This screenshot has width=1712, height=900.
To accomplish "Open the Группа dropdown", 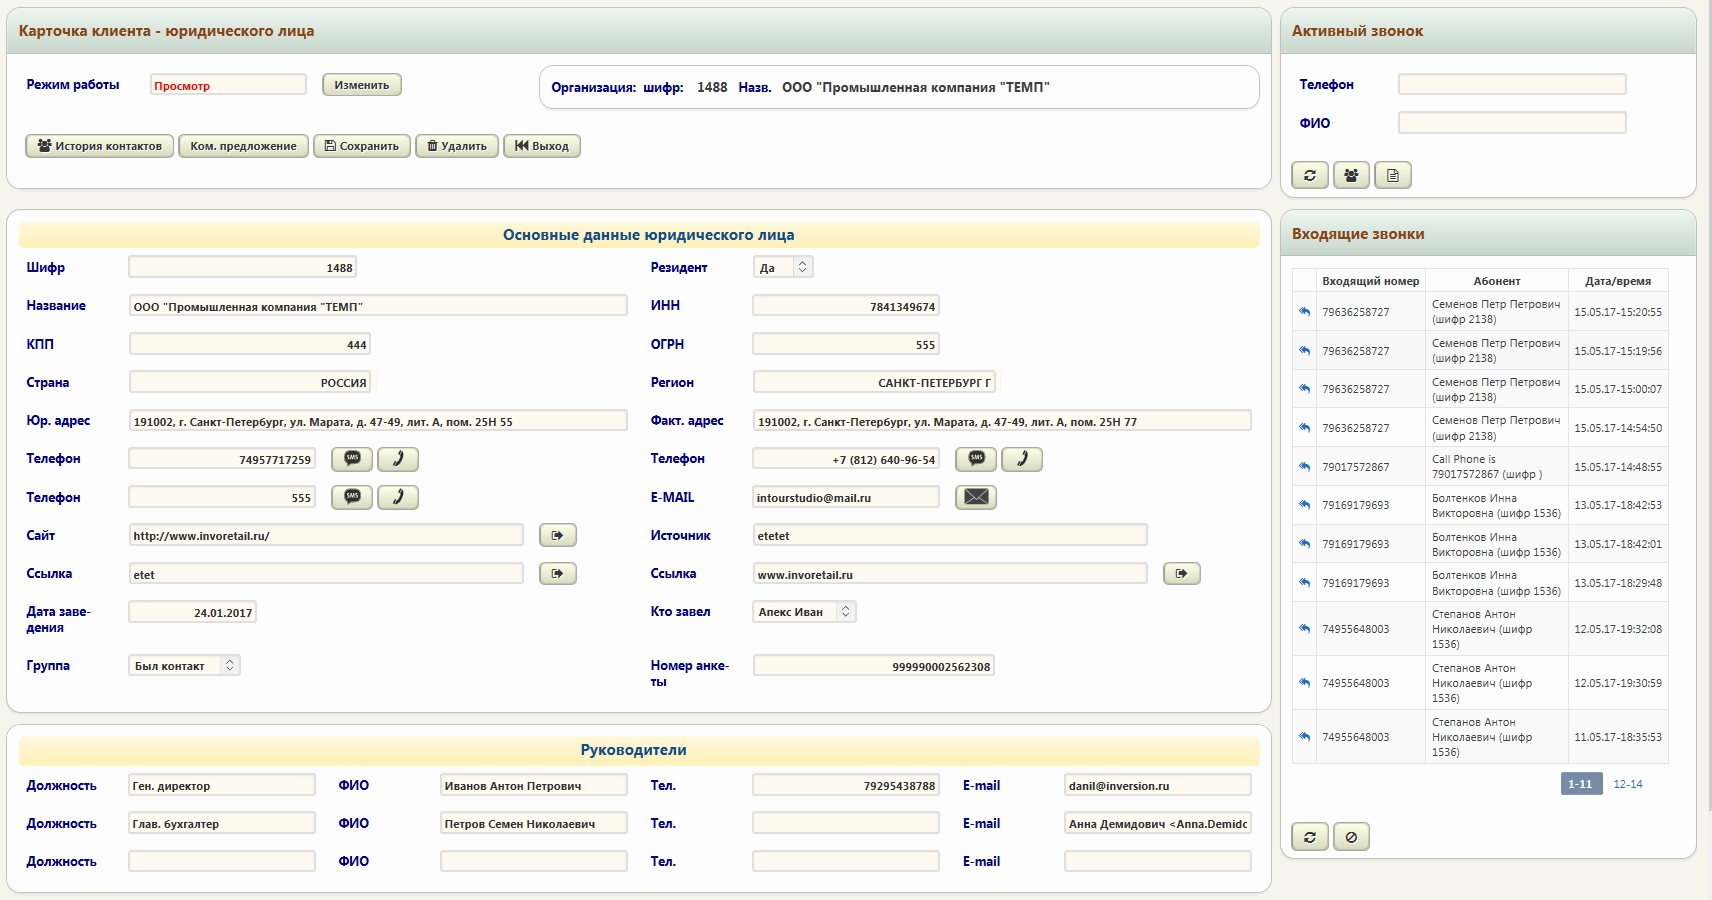I will (184, 666).
